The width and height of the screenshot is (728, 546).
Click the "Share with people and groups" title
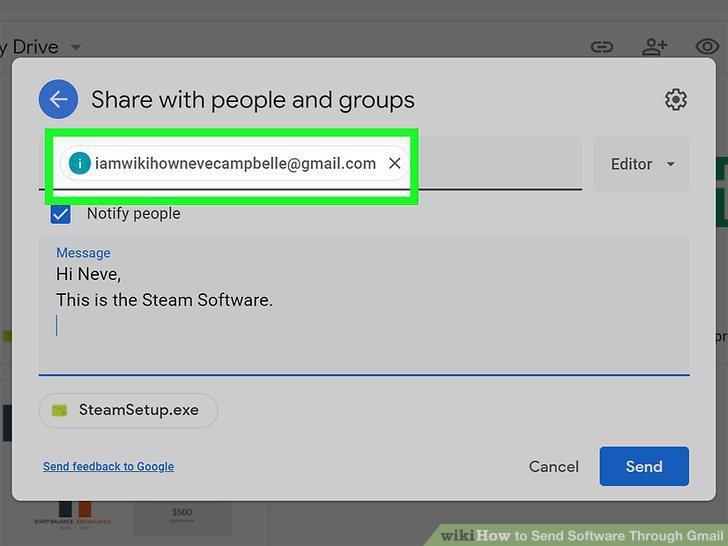[x=253, y=100]
